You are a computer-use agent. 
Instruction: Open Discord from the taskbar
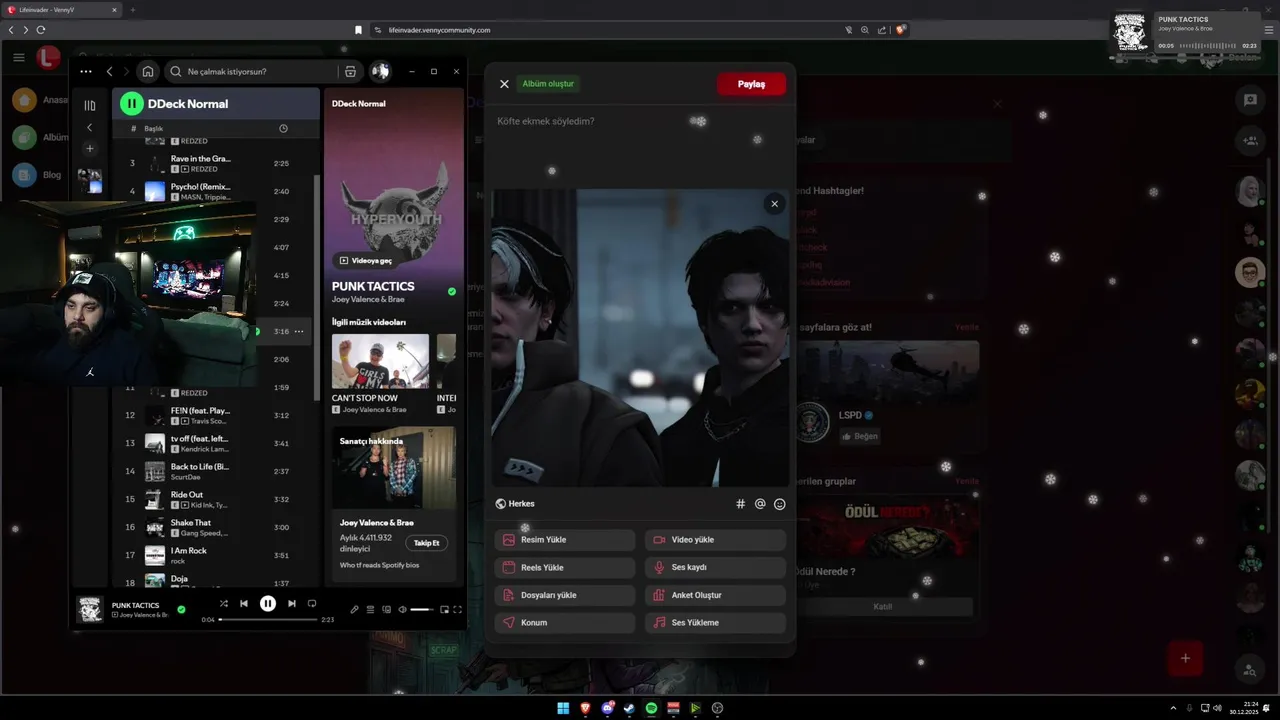[607, 708]
